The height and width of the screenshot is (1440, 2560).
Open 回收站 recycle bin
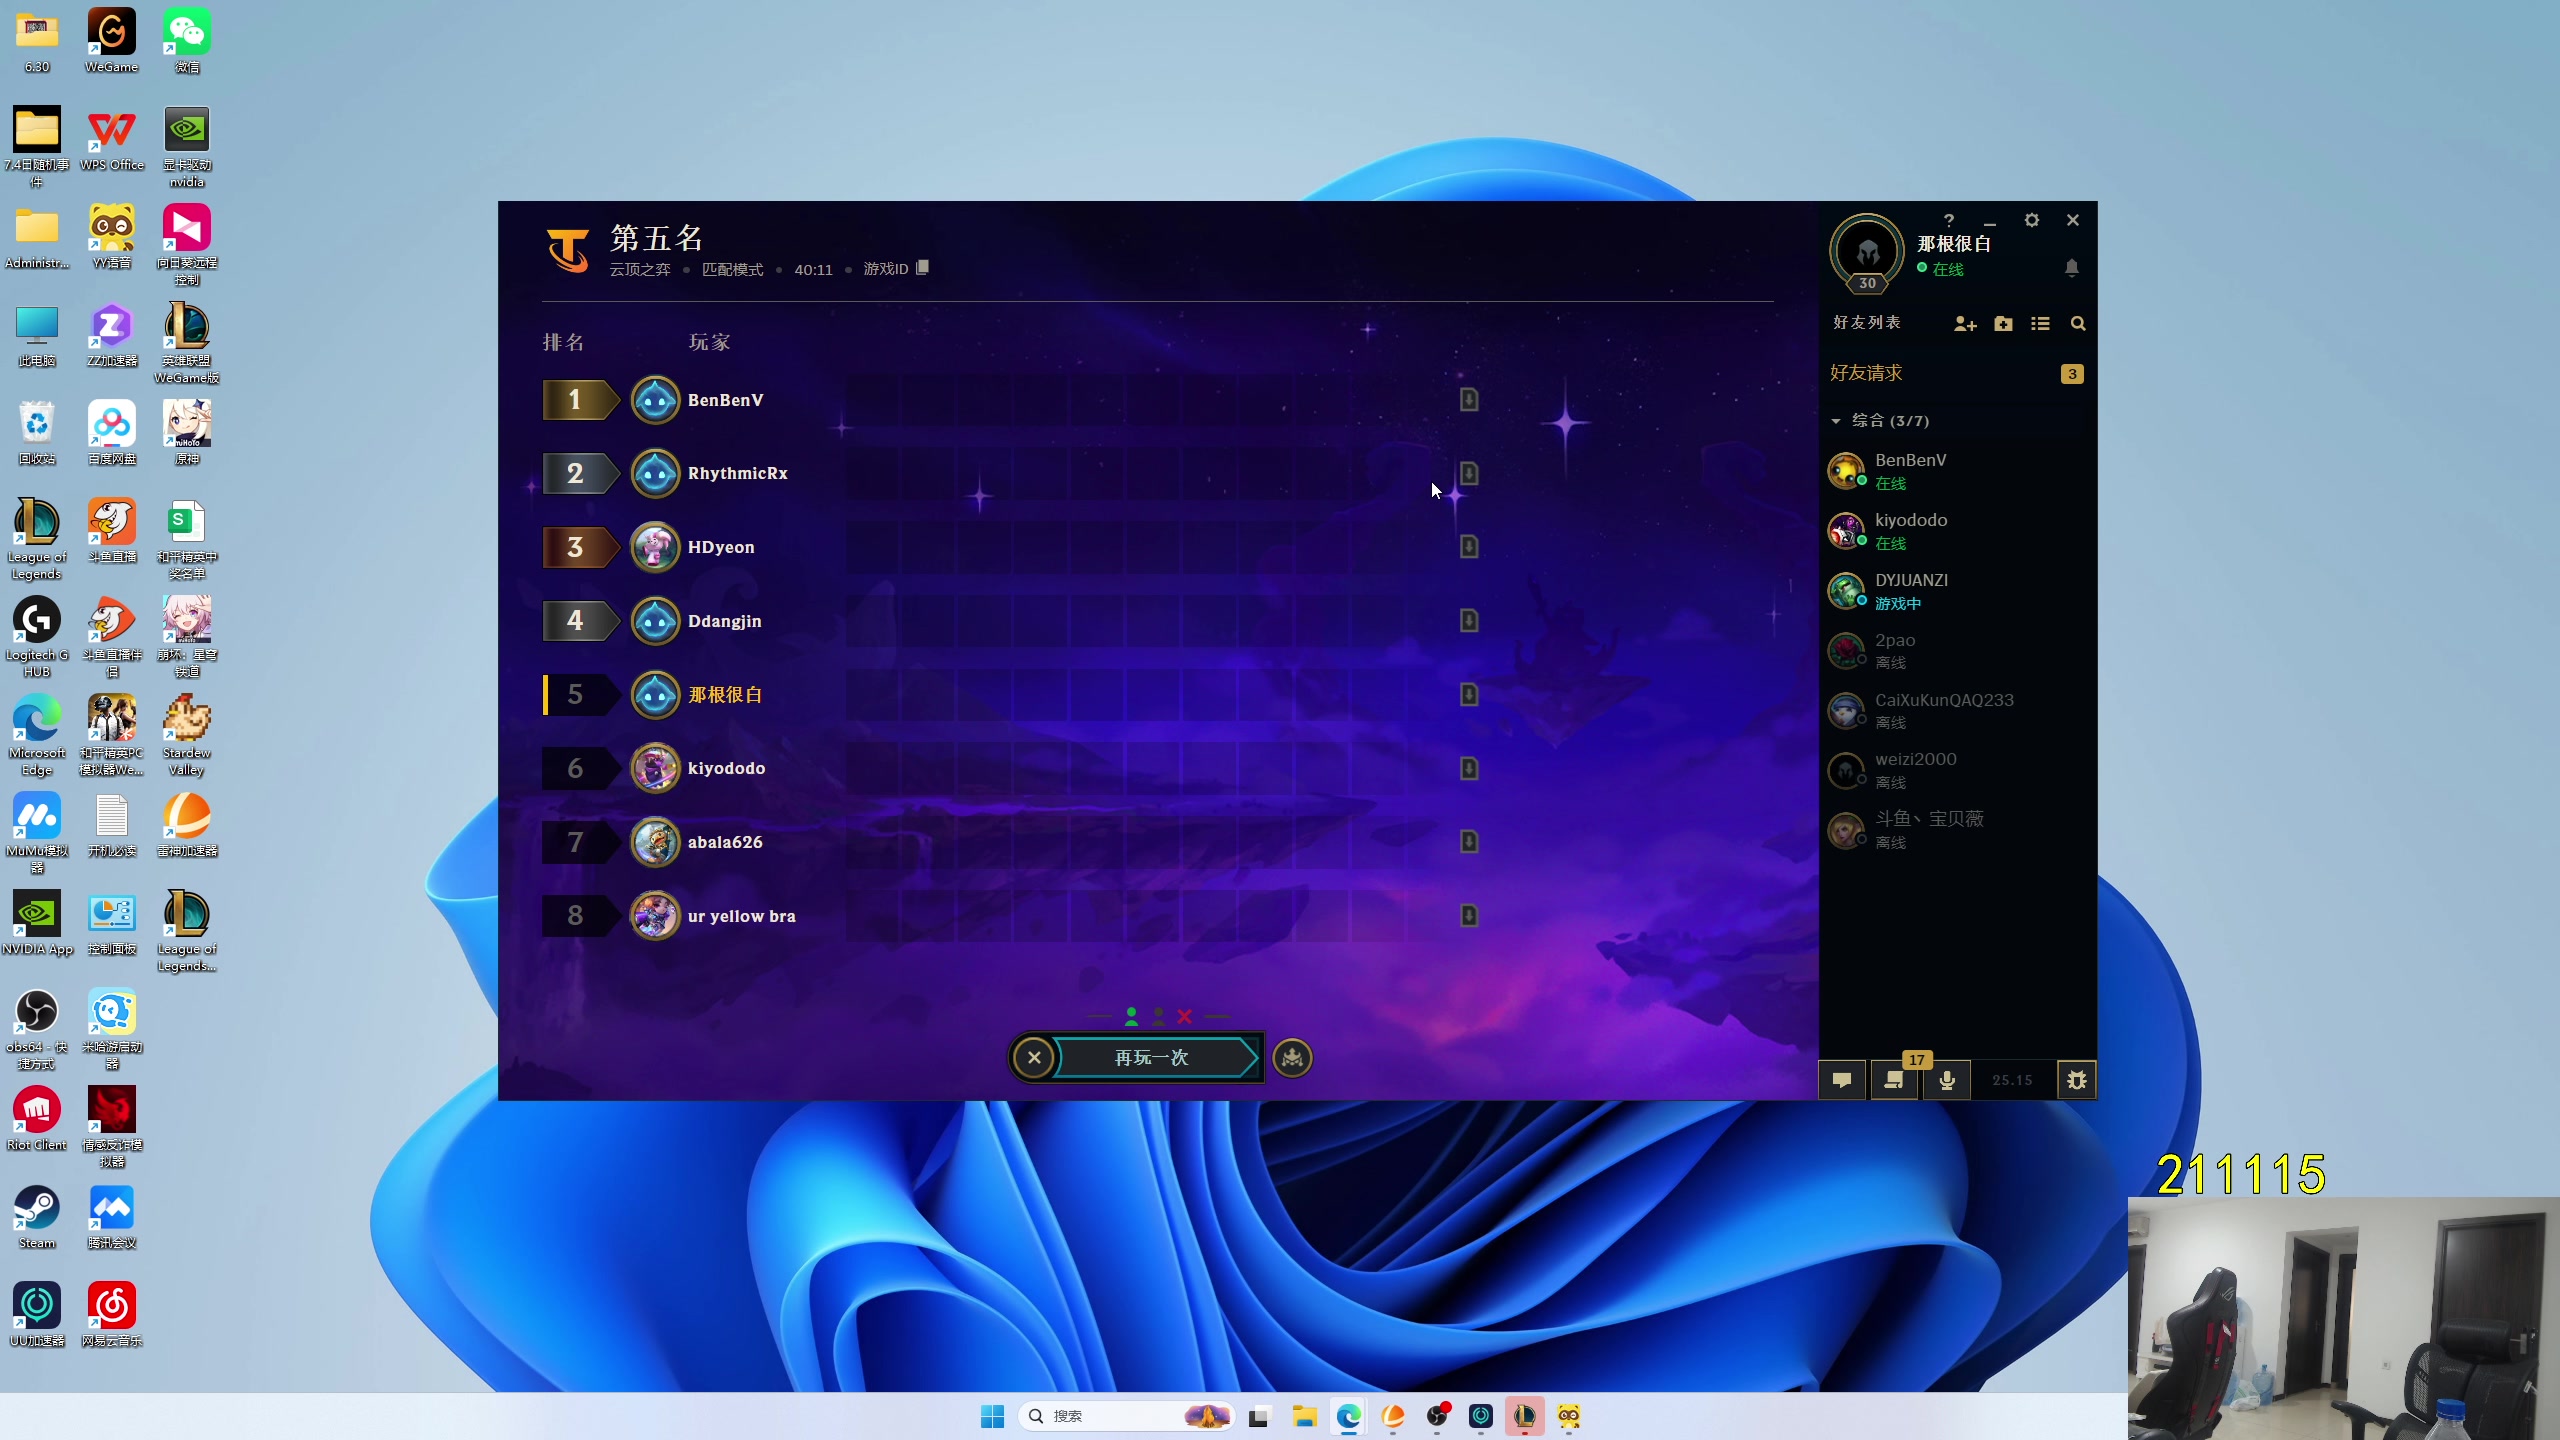[37, 432]
